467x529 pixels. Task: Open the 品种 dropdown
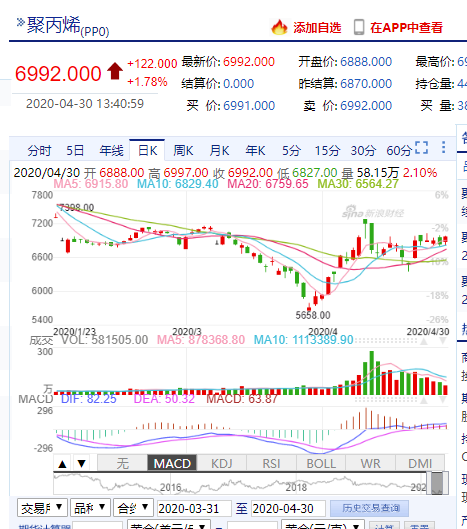[90, 508]
